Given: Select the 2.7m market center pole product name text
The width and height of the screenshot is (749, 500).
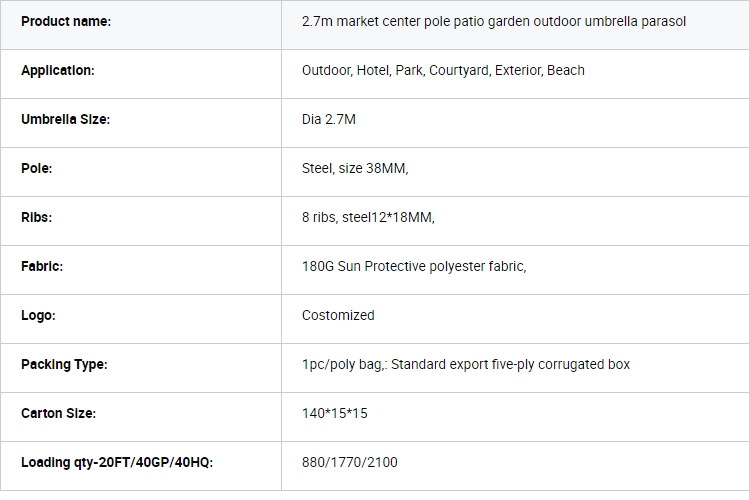Looking at the screenshot, I should (493, 21).
